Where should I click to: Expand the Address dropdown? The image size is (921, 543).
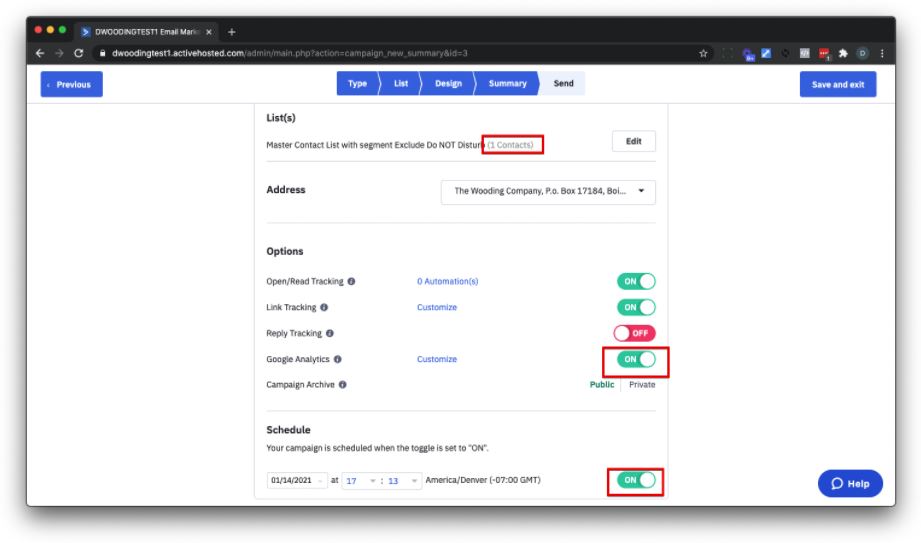point(548,191)
